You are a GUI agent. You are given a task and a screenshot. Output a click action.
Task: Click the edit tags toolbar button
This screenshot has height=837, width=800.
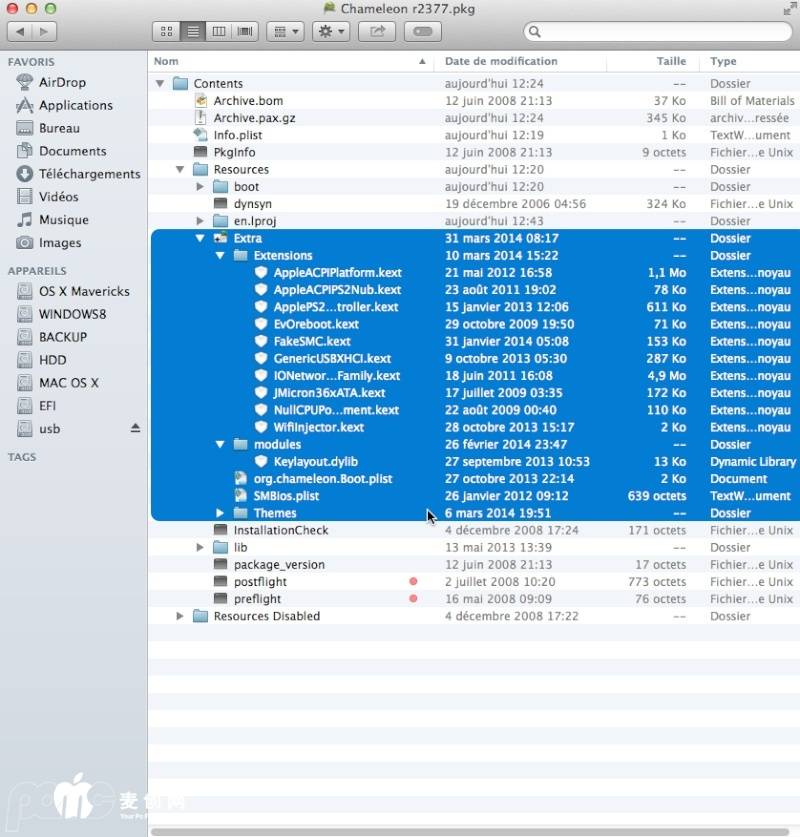pyautogui.click(x=422, y=31)
